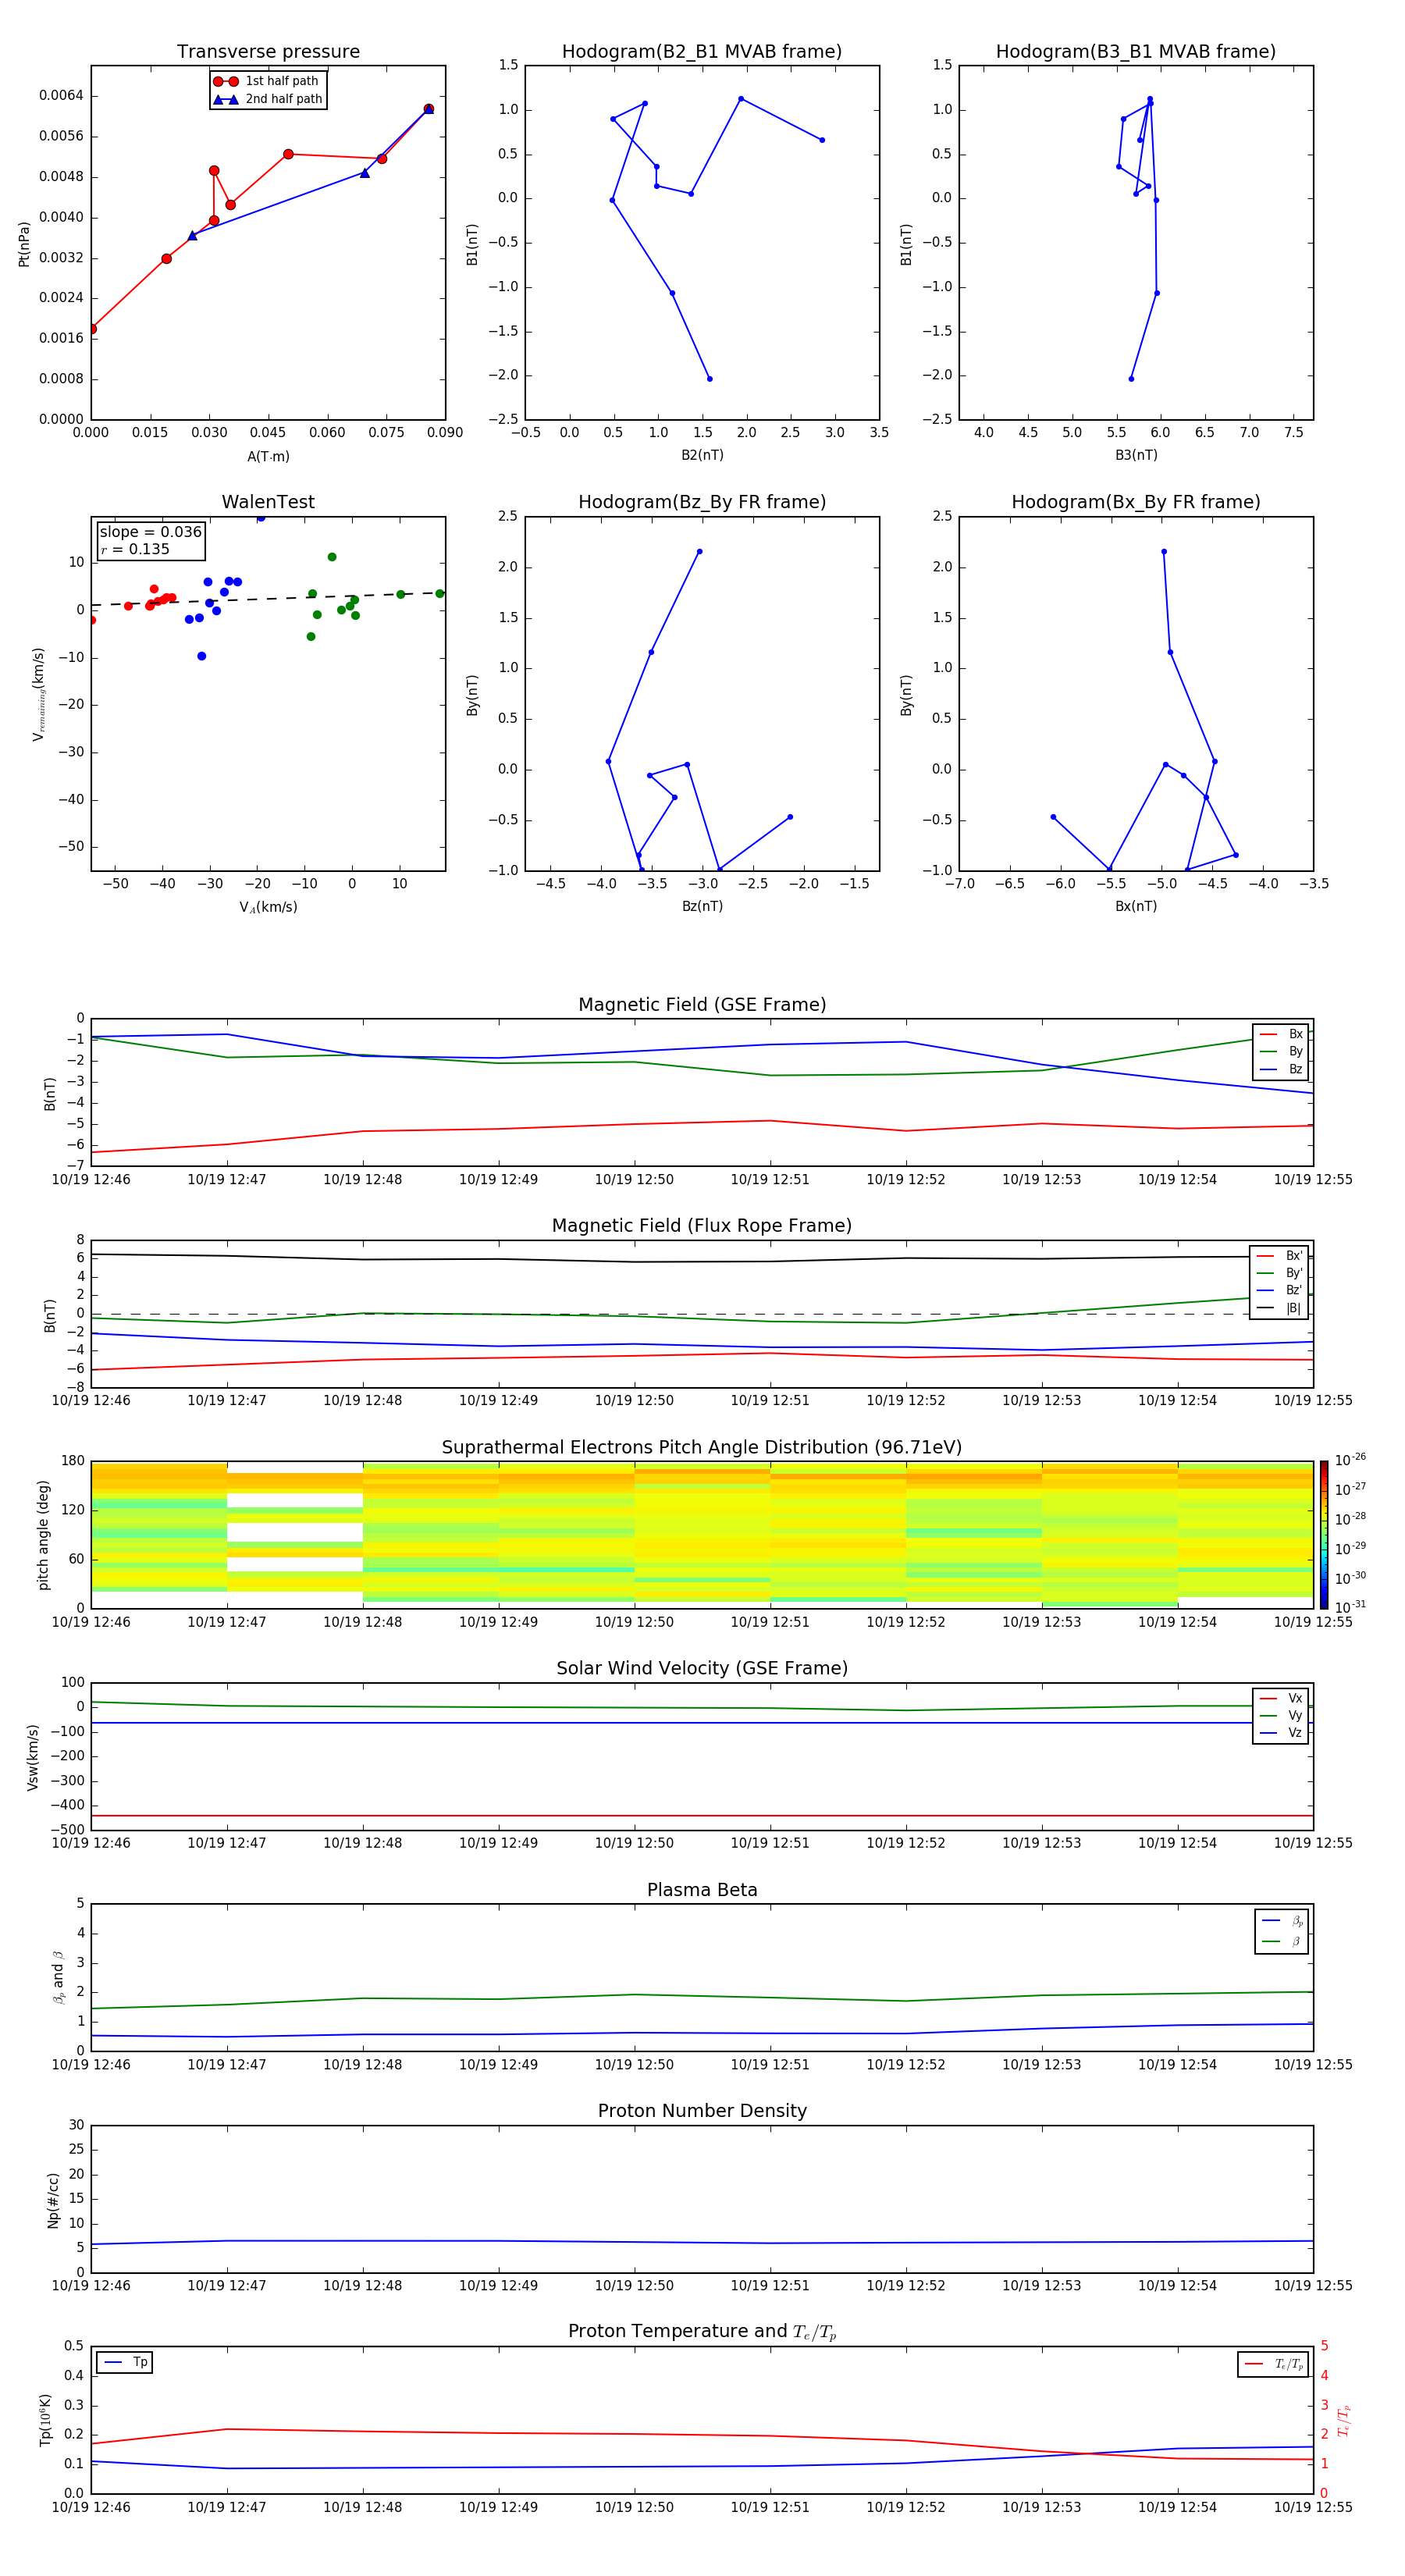Click the "Proton Temperature and Te/Tp" title
The height and width of the screenshot is (2576, 1405).
[702, 2332]
